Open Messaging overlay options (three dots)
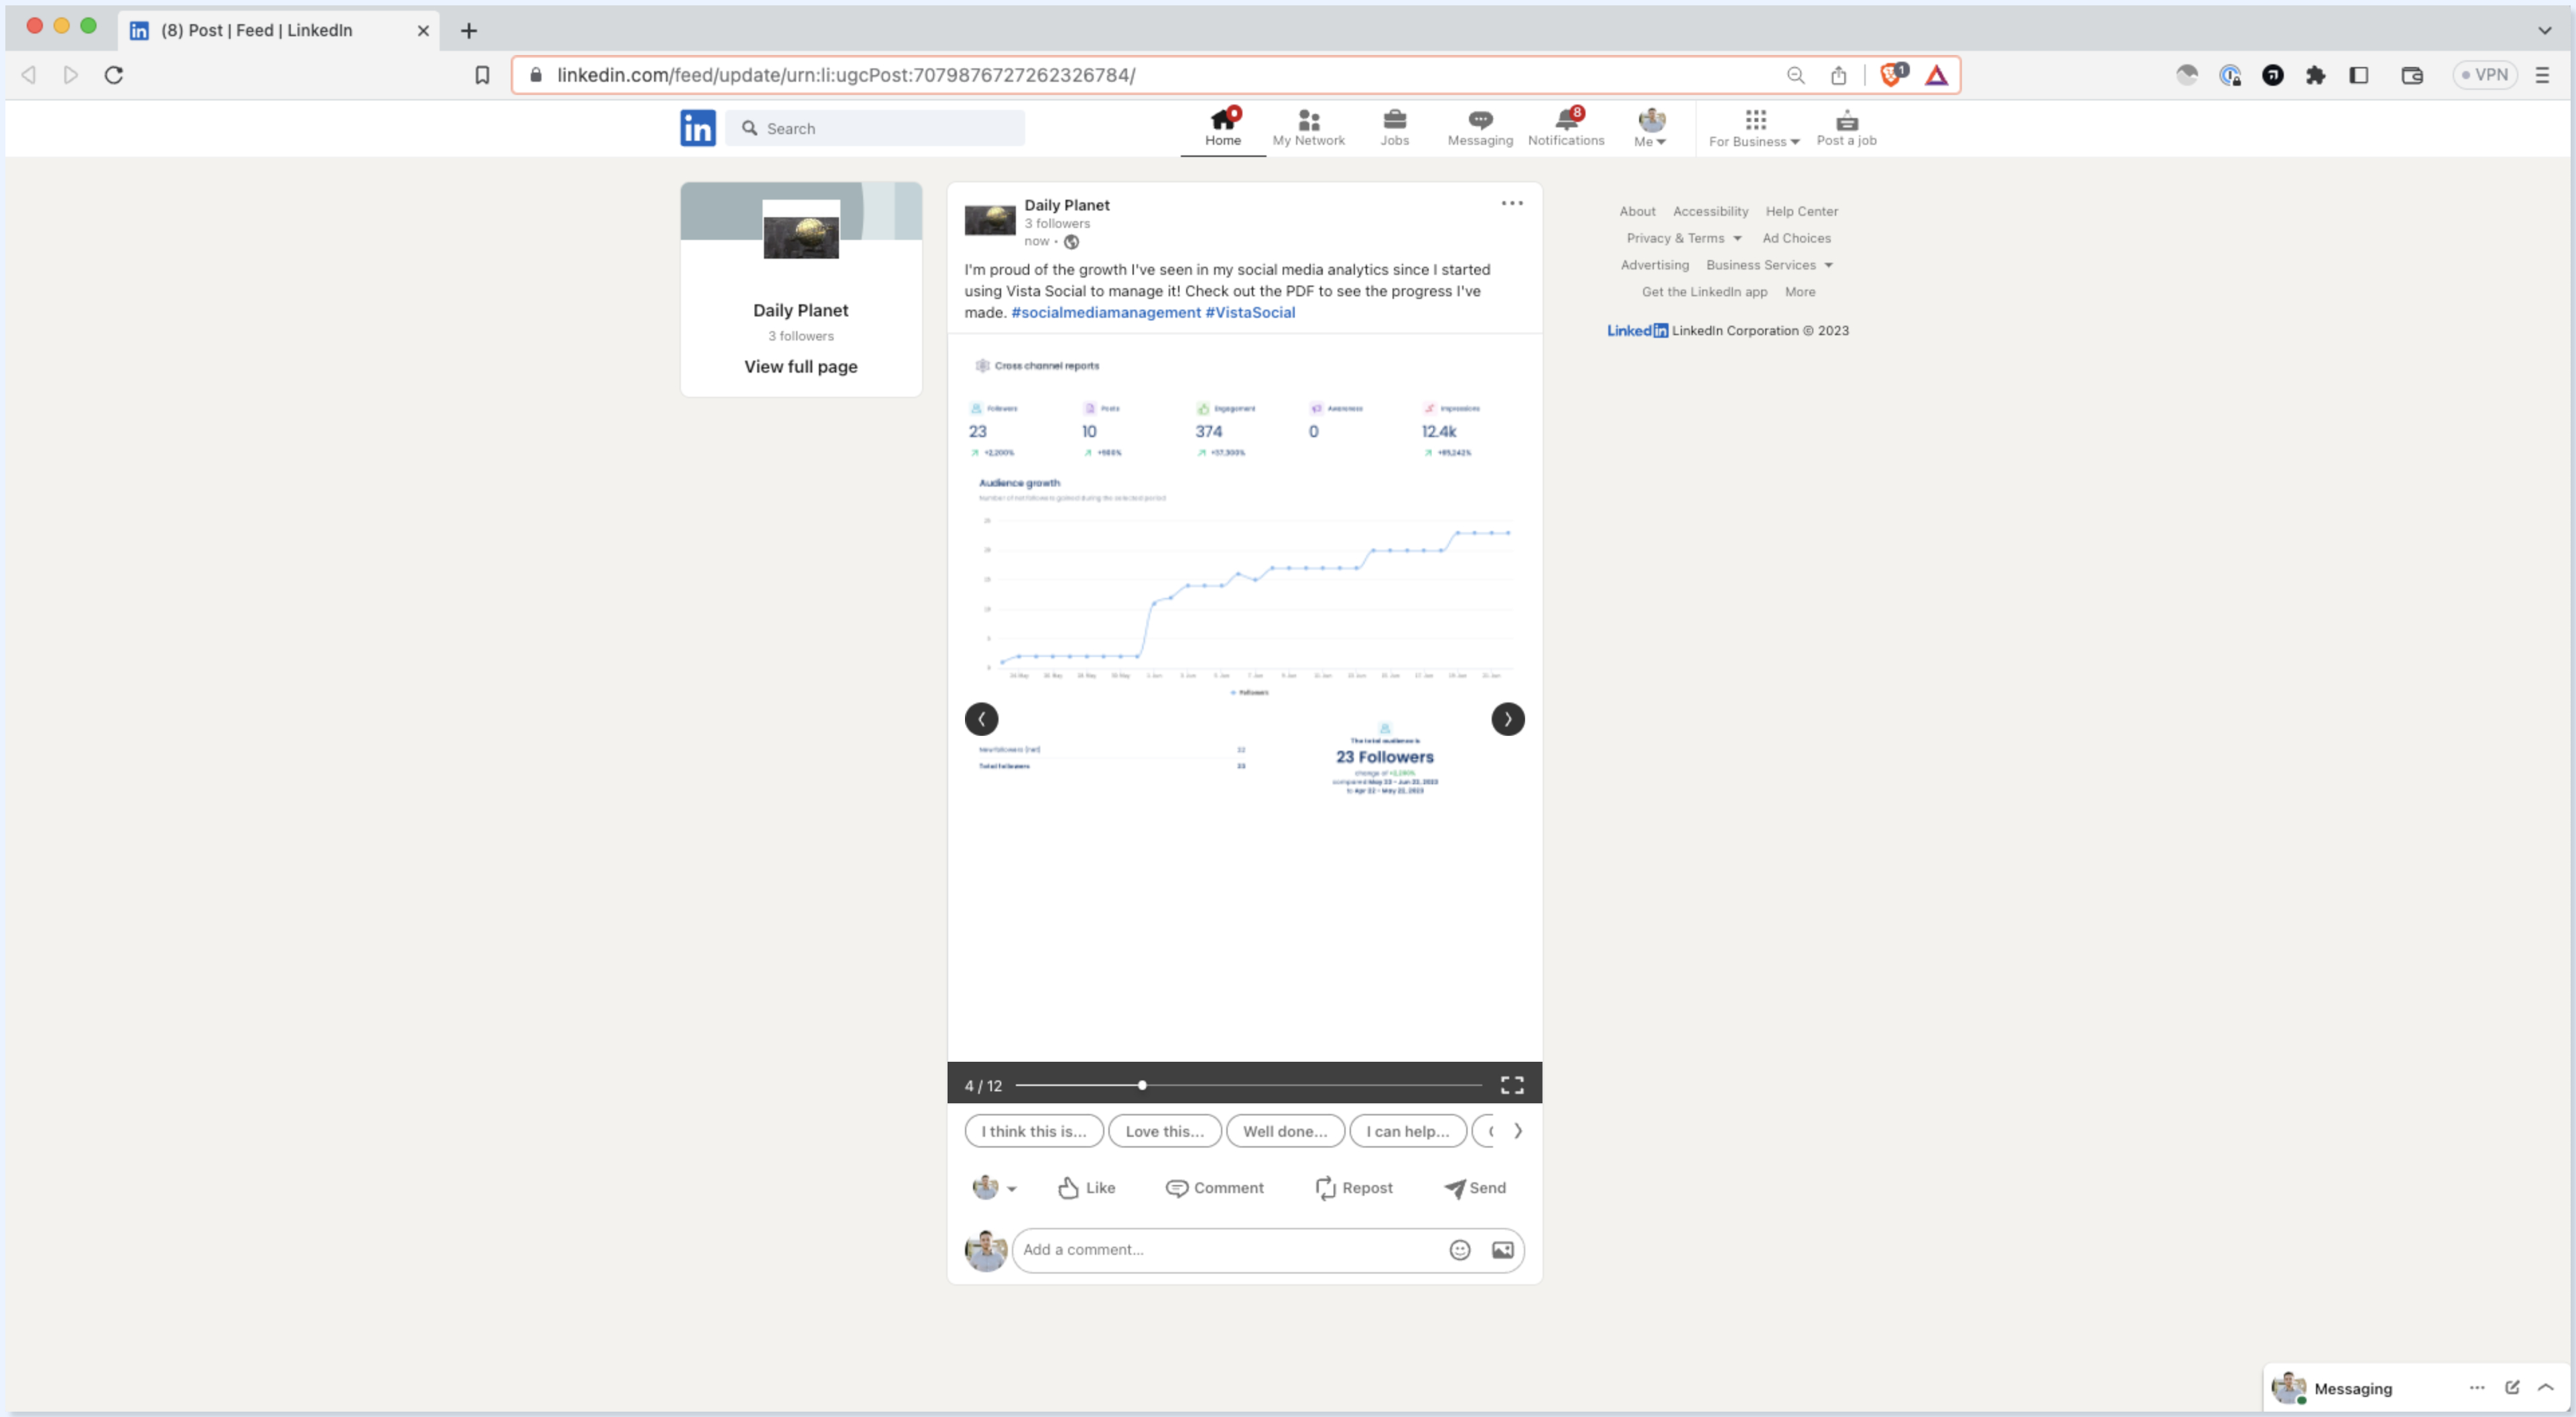This screenshot has height=1417, width=2576. [2476, 1387]
